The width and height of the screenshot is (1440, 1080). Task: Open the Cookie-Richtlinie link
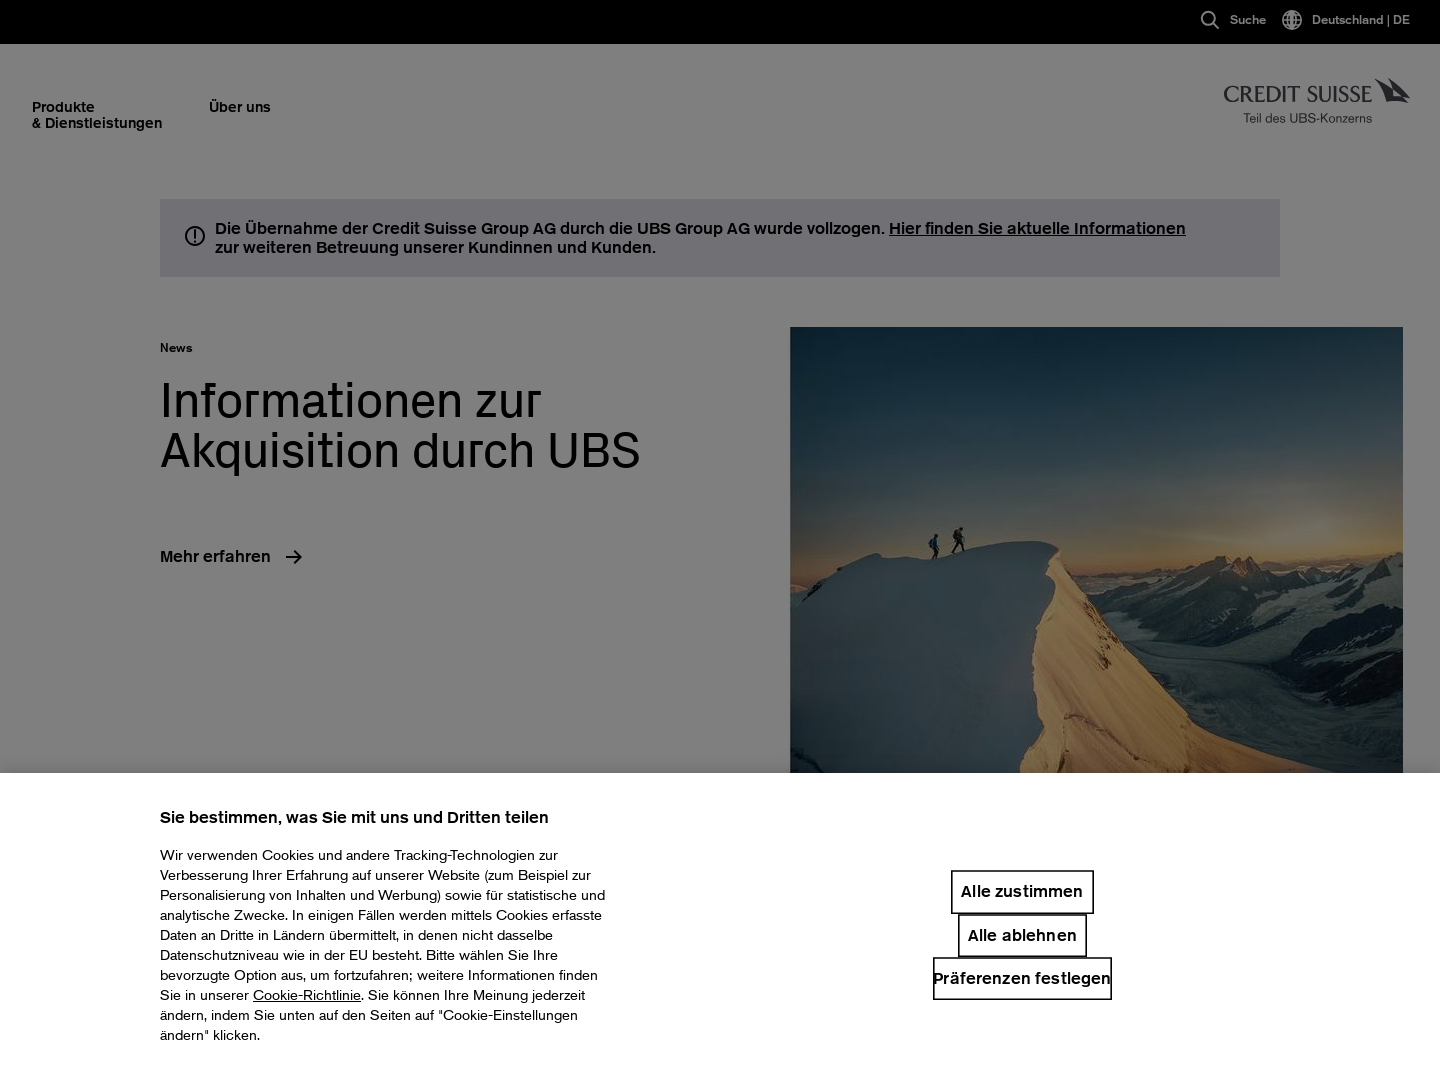[x=307, y=995]
